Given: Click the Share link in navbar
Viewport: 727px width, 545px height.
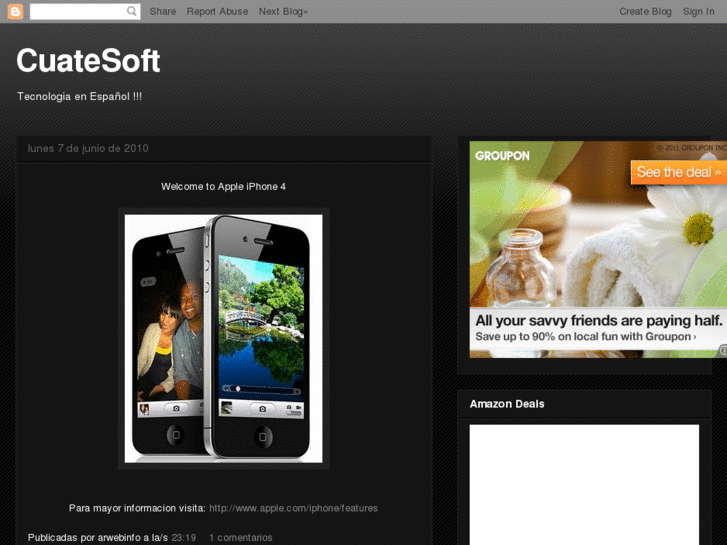Looking at the screenshot, I should pyautogui.click(x=163, y=12).
